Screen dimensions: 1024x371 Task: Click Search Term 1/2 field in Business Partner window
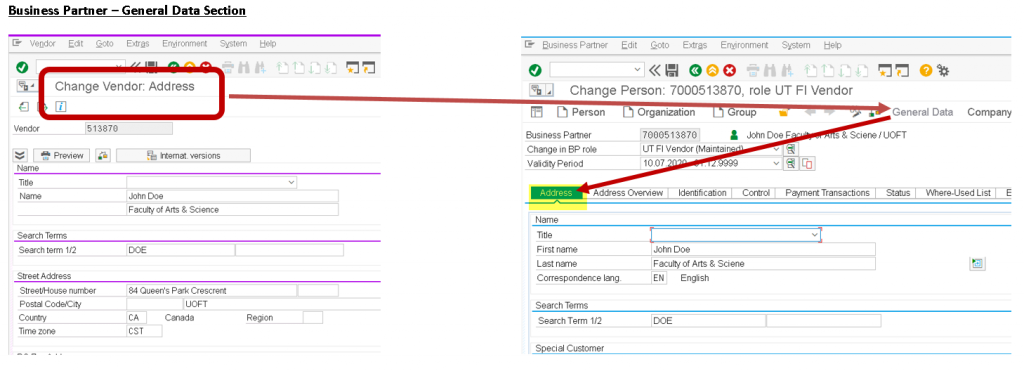pyautogui.click(x=708, y=321)
